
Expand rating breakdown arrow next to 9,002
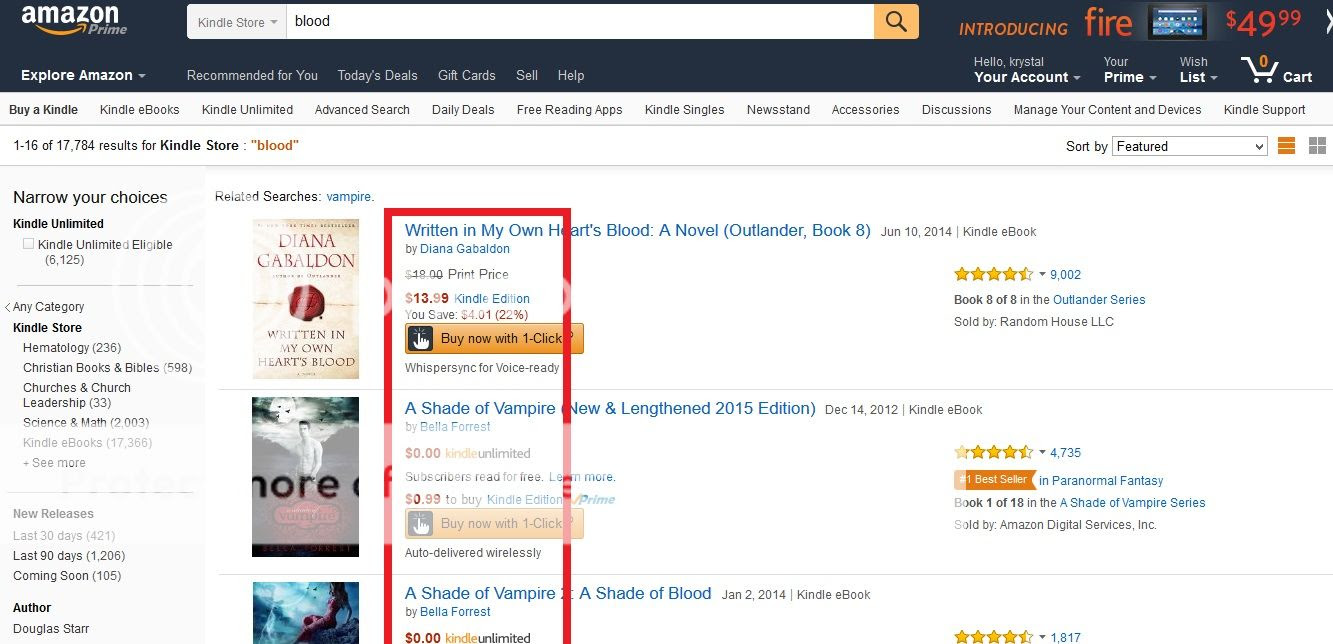click(x=1042, y=275)
